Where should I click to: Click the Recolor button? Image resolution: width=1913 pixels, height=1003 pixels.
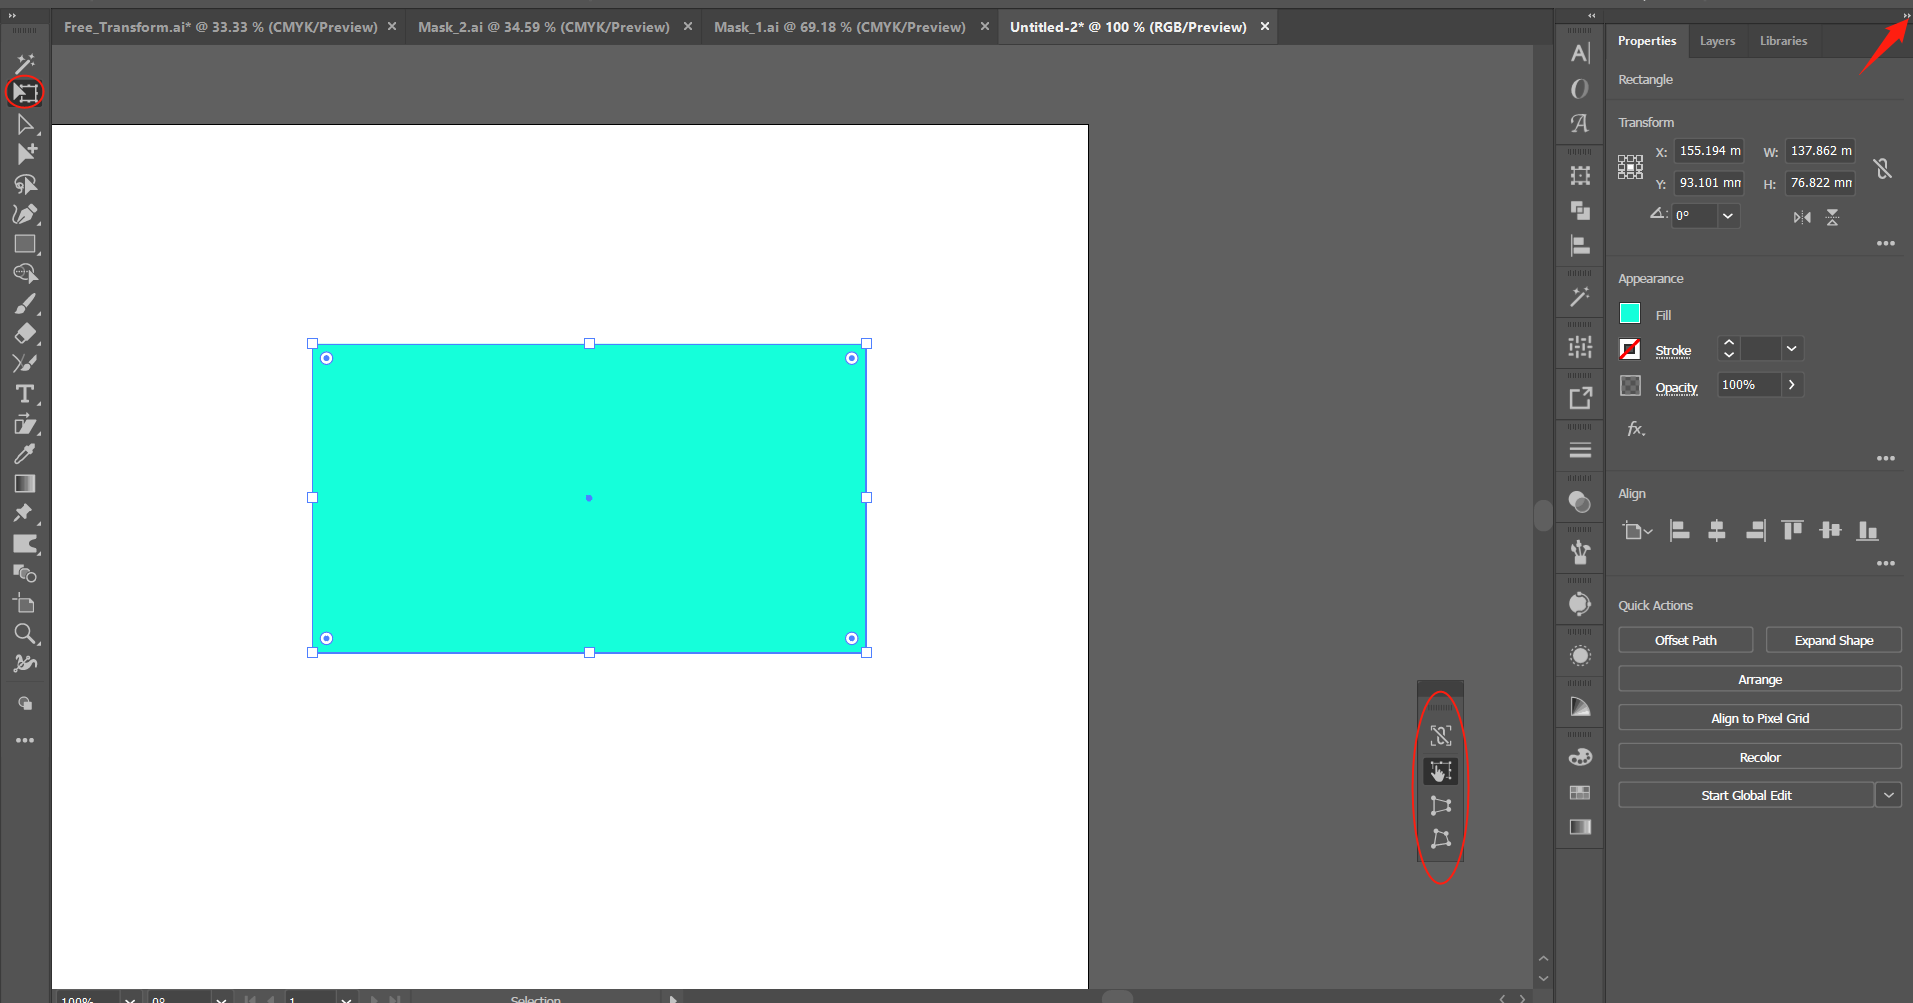(x=1759, y=756)
